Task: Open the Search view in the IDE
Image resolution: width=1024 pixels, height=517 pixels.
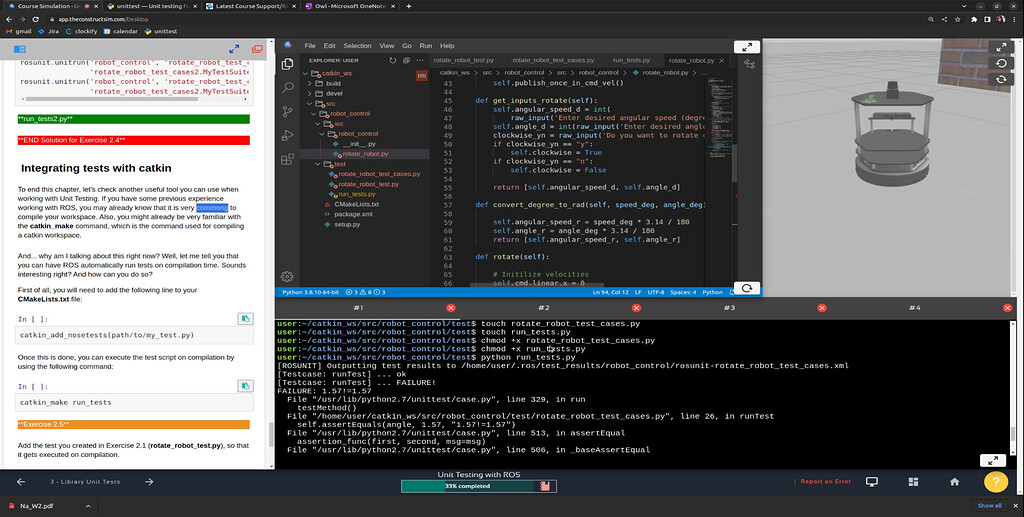Action: [x=287, y=87]
